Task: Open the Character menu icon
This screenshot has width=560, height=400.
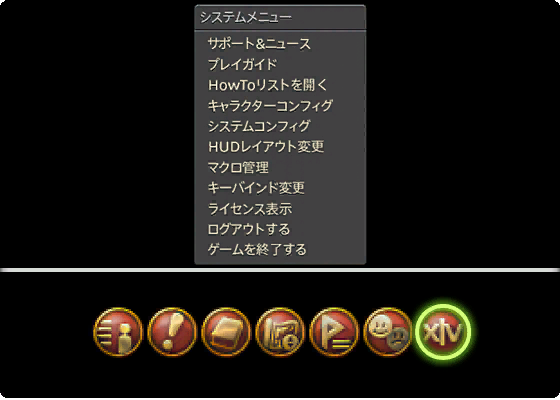Action: pyautogui.click(x=118, y=332)
